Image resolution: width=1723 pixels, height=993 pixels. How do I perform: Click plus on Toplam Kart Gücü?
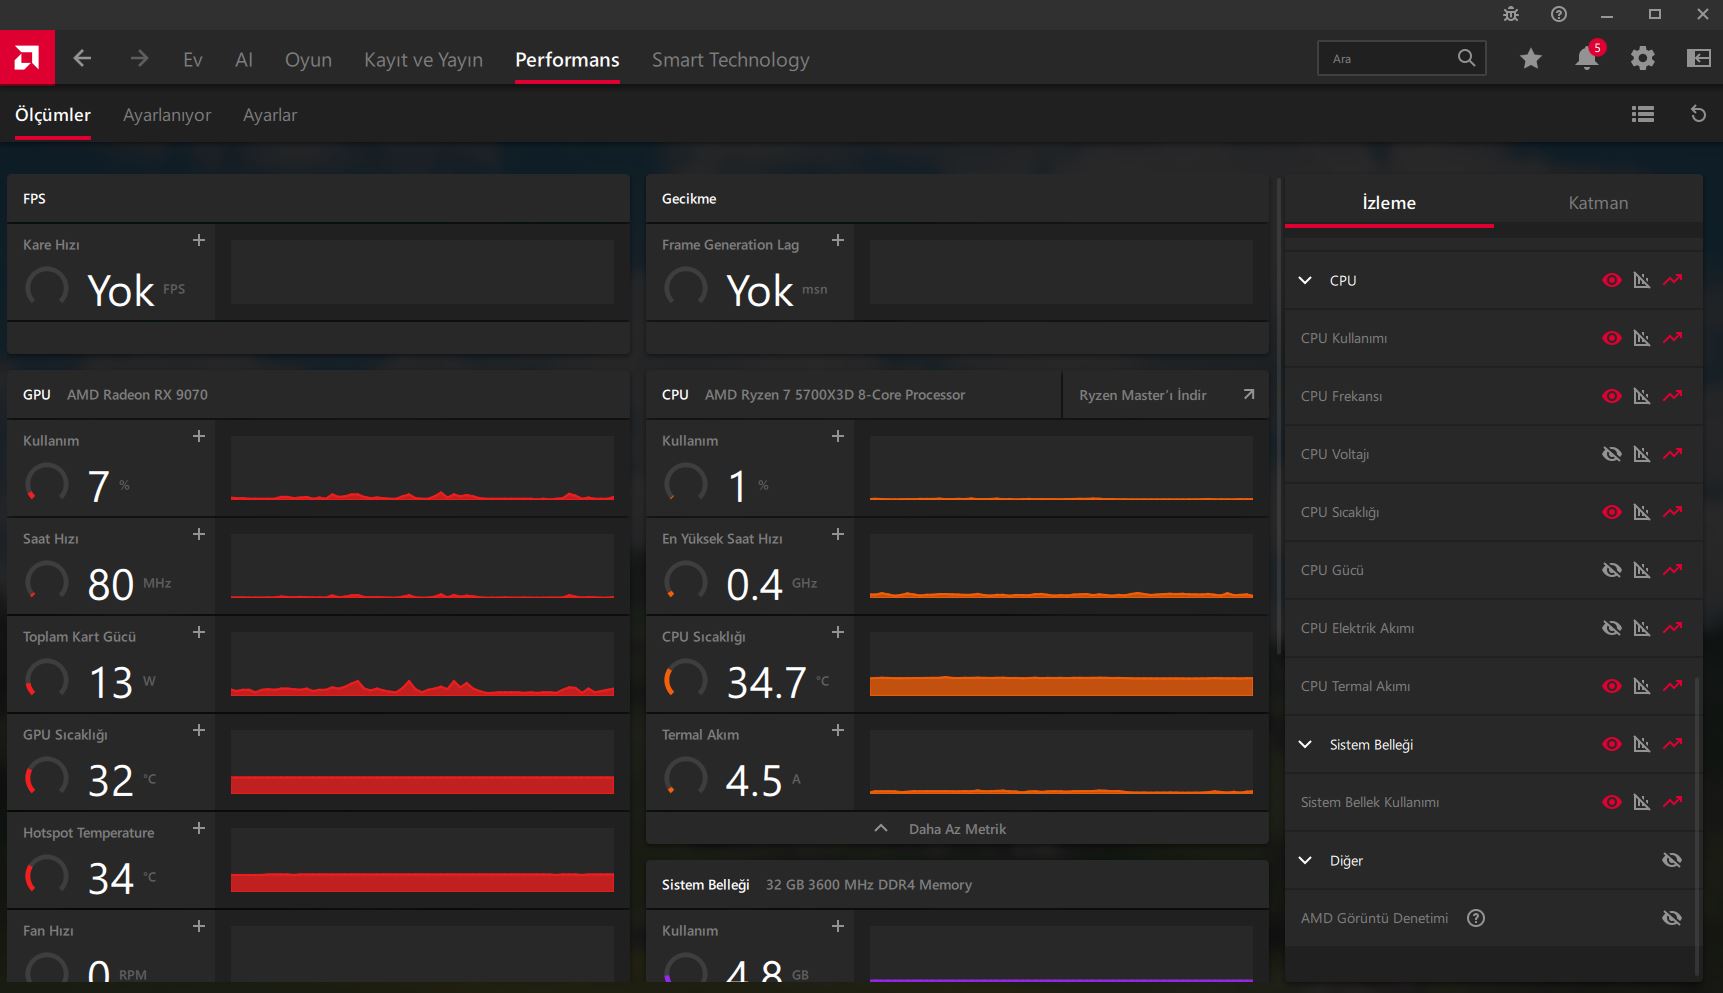pyautogui.click(x=199, y=632)
